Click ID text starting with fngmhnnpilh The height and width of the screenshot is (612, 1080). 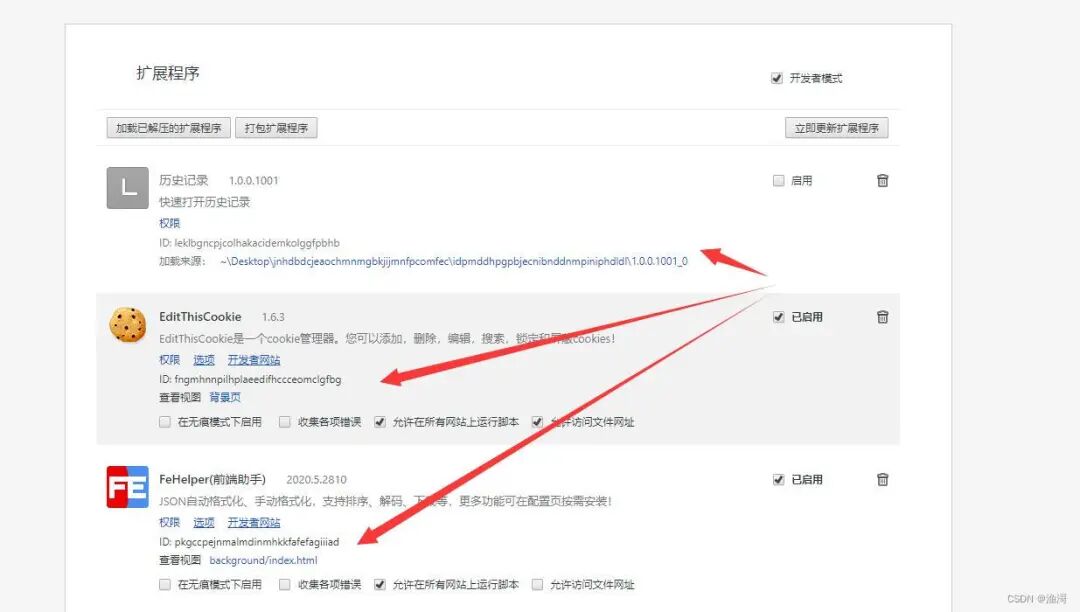250,379
